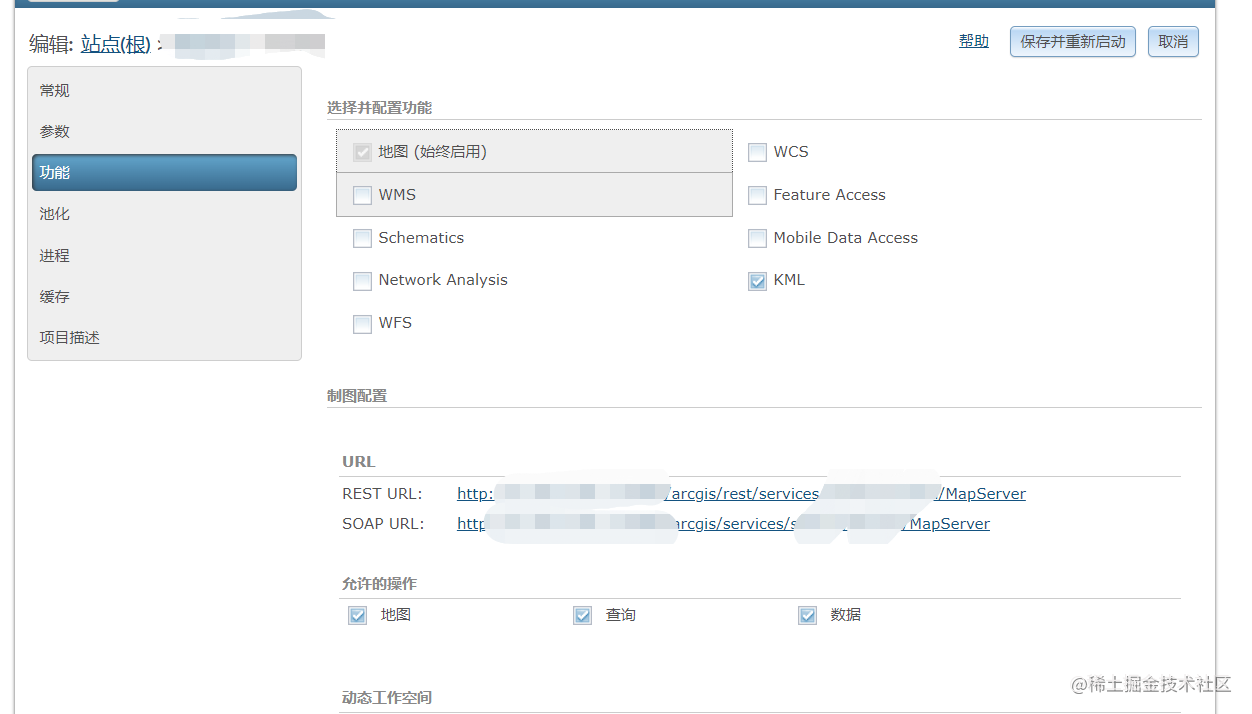Uncheck 查询 under 允许的操作

[582, 615]
